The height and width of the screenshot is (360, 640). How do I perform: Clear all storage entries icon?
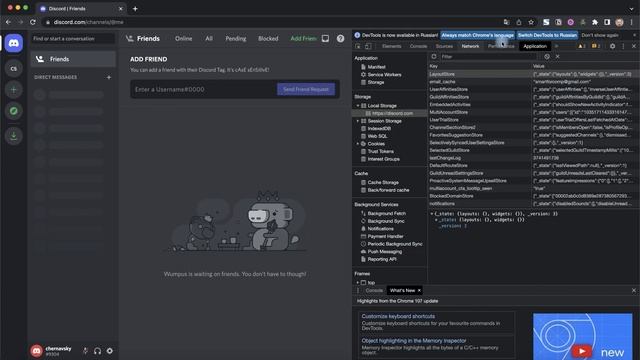547,56
